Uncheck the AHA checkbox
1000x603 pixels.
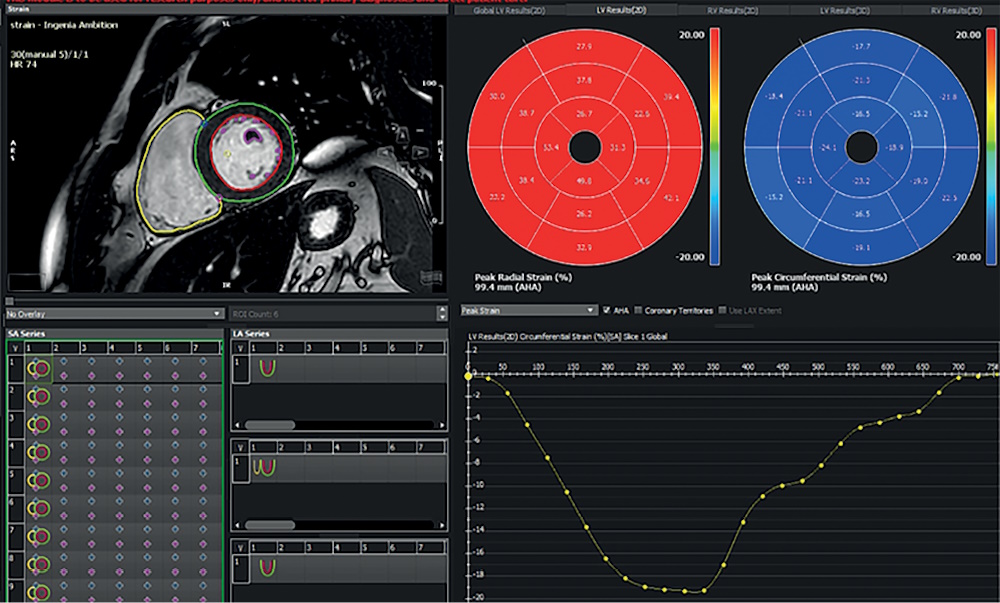pos(607,310)
